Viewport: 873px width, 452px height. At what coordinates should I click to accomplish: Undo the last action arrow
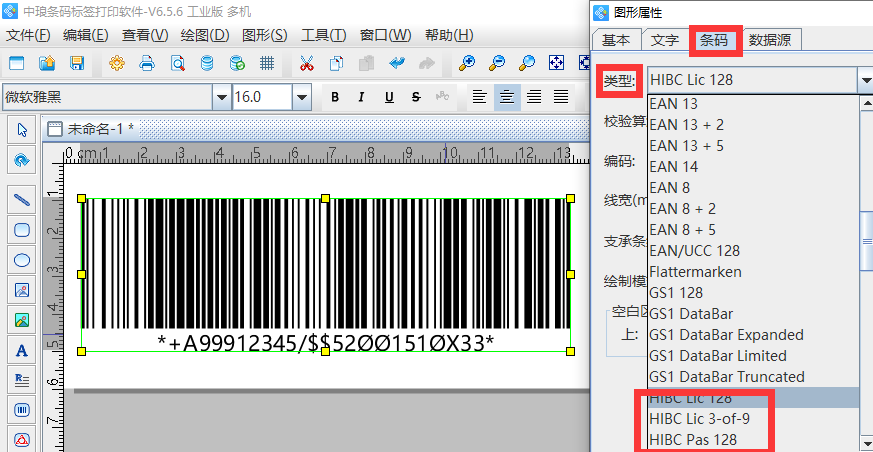(396, 63)
